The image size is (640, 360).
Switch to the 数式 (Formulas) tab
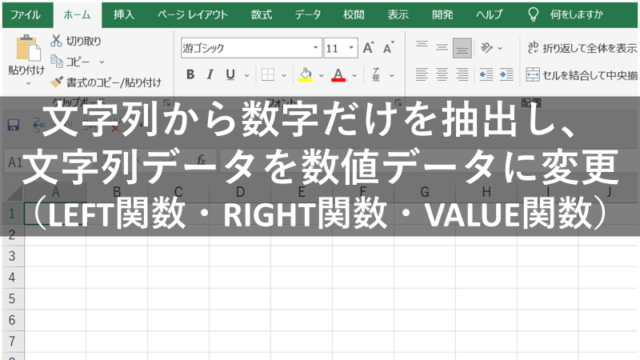pos(261,15)
